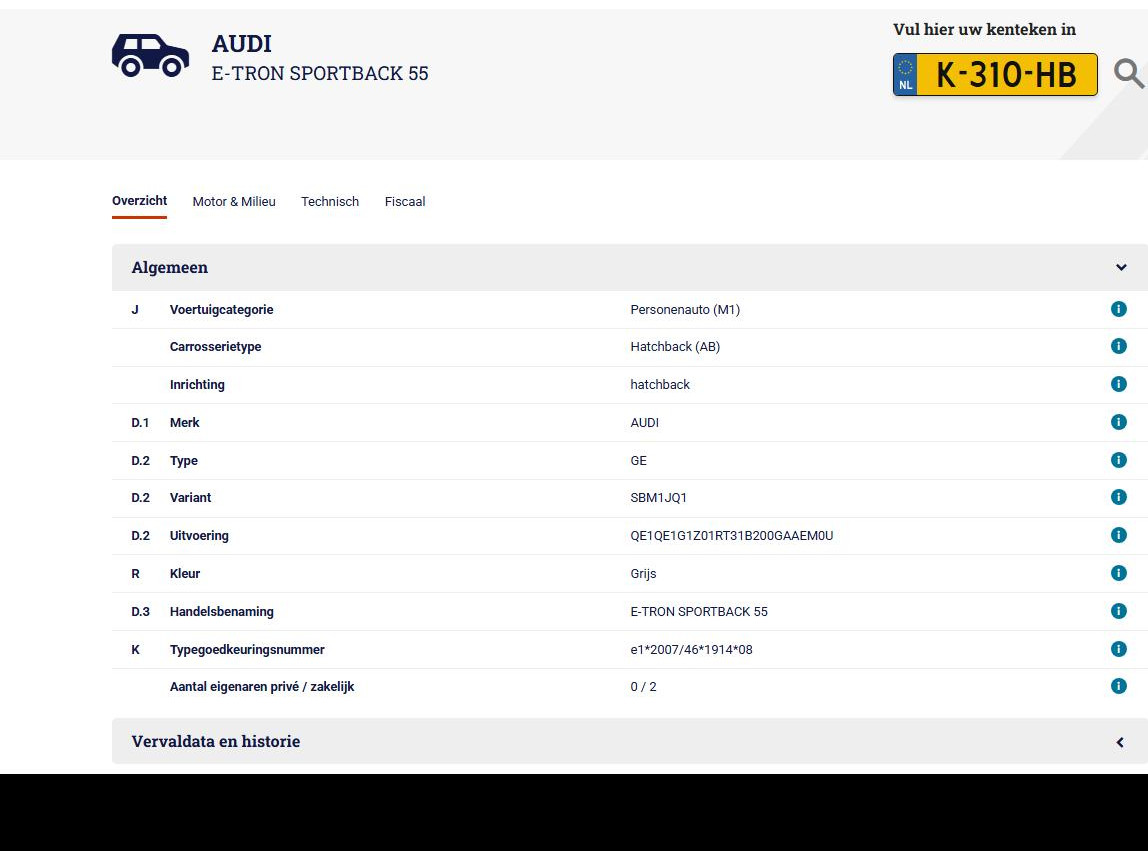Click the kenteken input field K-310-HB
The image size is (1148, 861).
[x=1005, y=75]
